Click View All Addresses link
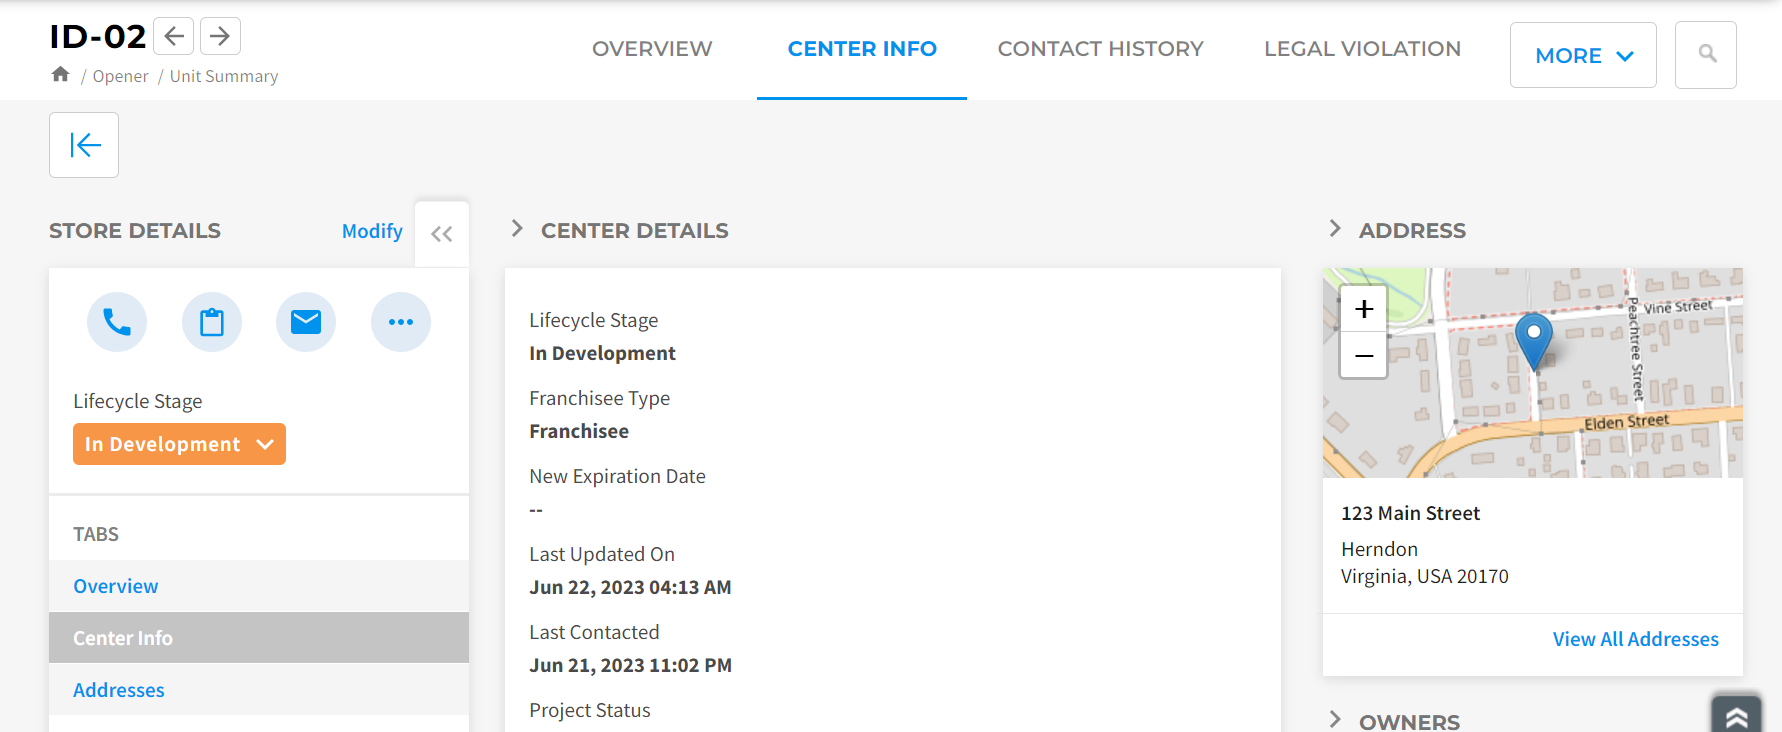Screen dimensions: 1782x732 coord(1635,639)
